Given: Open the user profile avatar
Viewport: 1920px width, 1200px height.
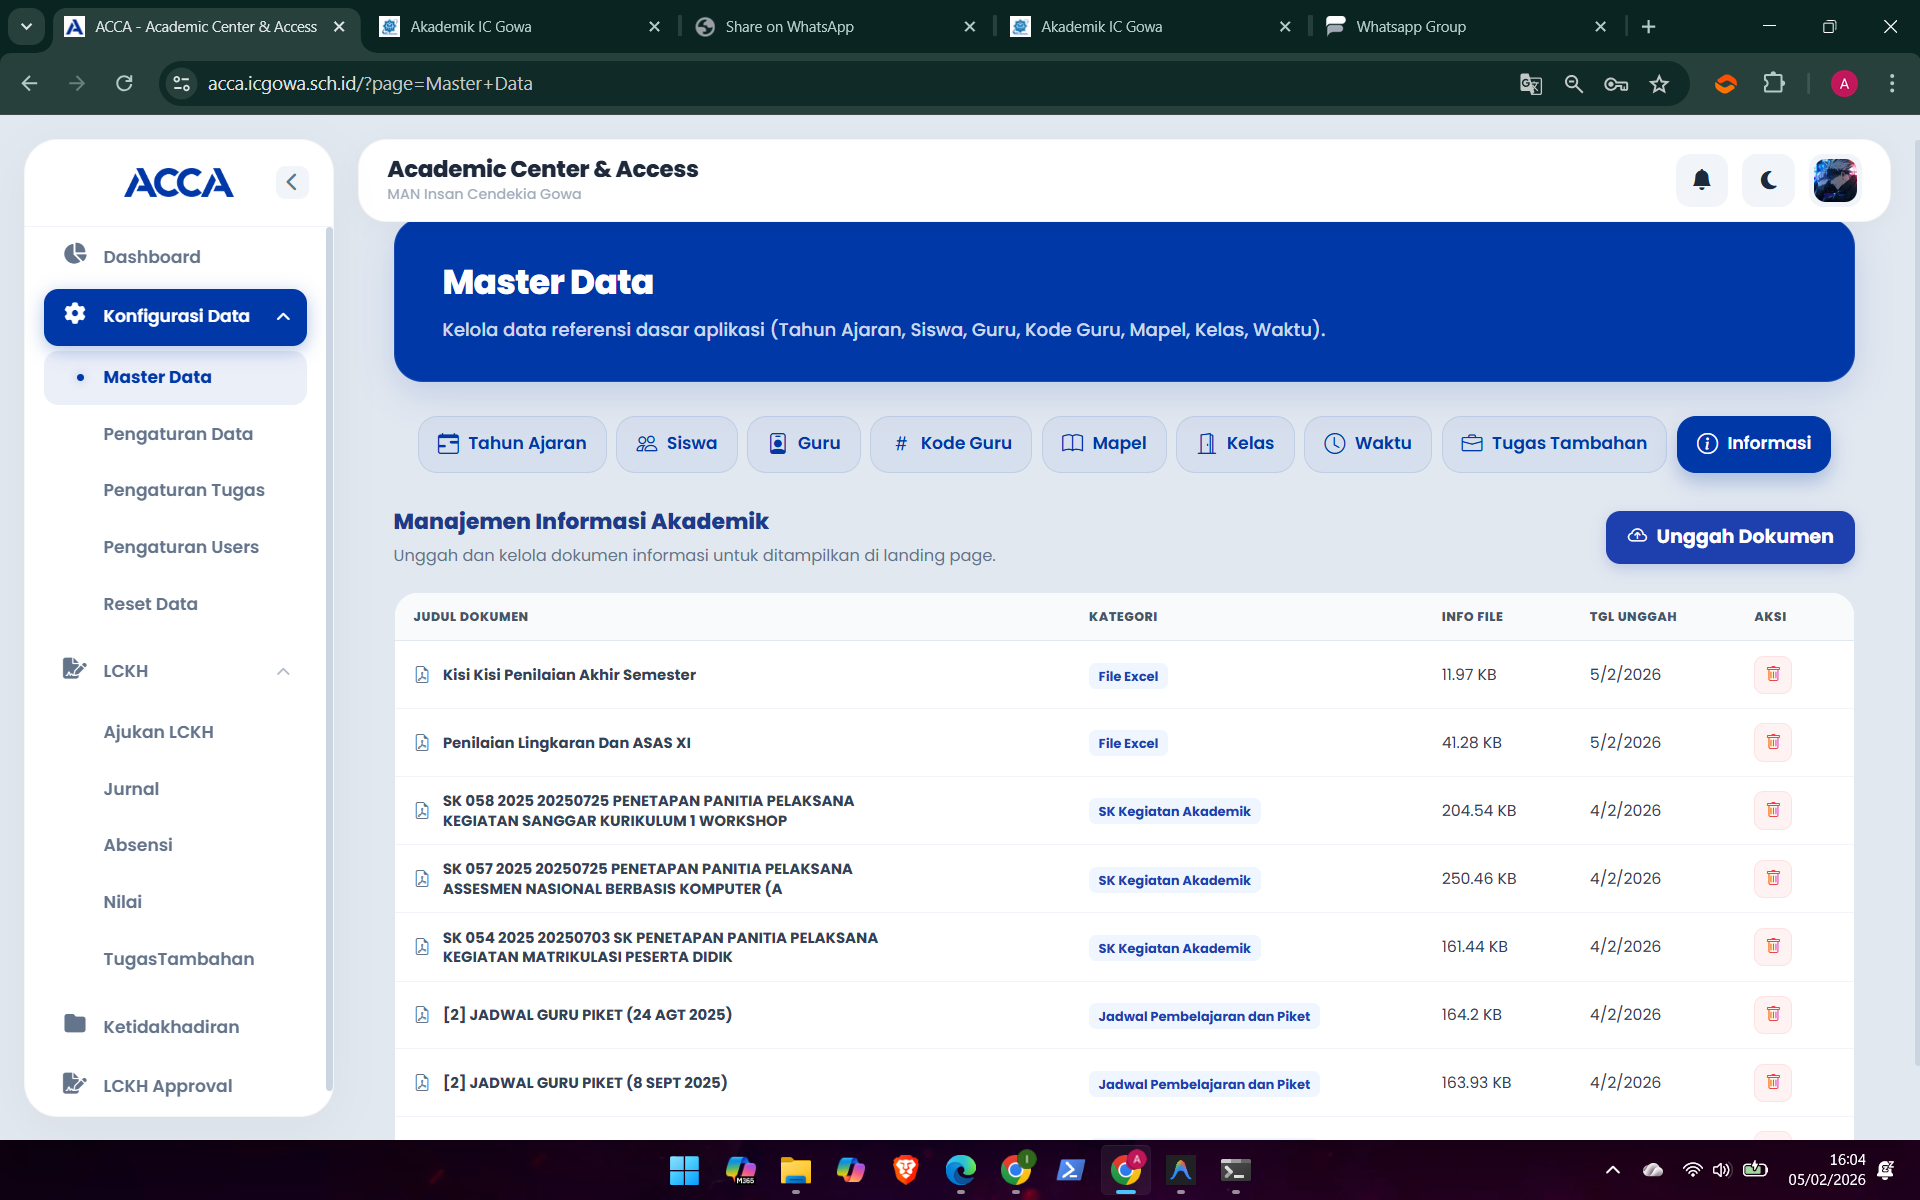Looking at the screenshot, I should click(1835, 181).
